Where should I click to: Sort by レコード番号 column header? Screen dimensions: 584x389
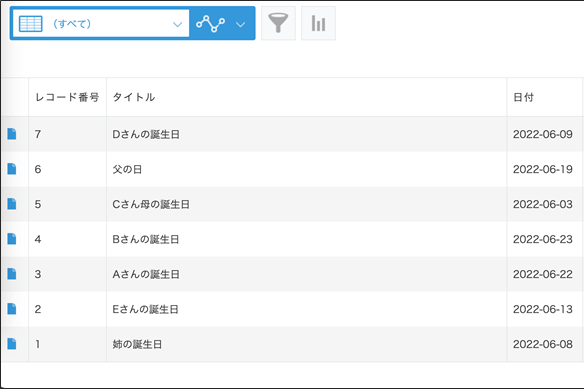coord(67,97)
